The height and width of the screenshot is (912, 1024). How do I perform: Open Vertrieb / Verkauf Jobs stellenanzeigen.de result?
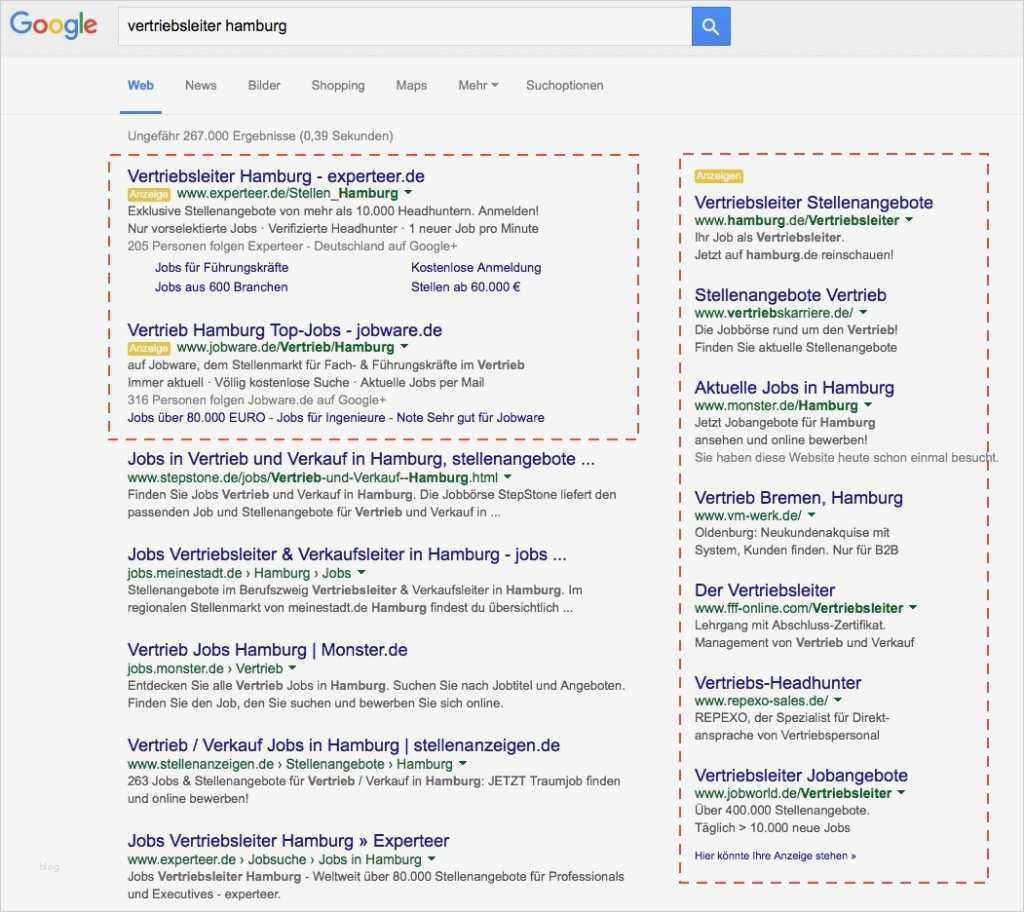tap(344, 745)
